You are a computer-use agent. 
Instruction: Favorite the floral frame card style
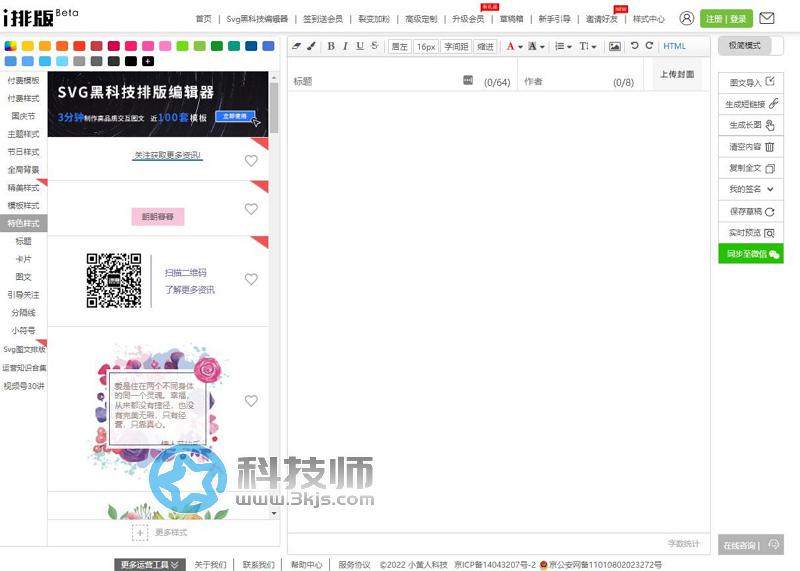(x=251, y=401)
